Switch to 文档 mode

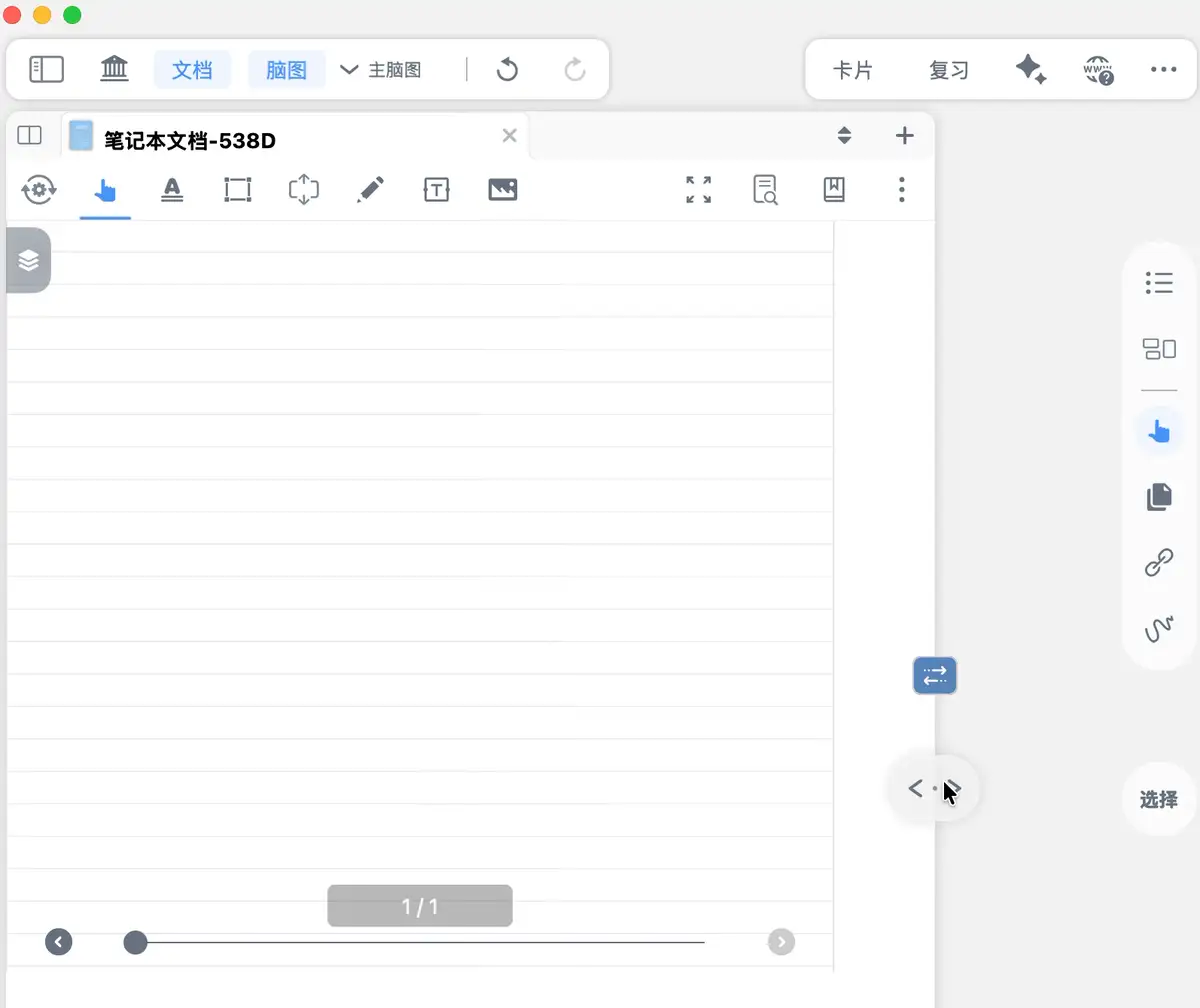[x=192, y=70]
